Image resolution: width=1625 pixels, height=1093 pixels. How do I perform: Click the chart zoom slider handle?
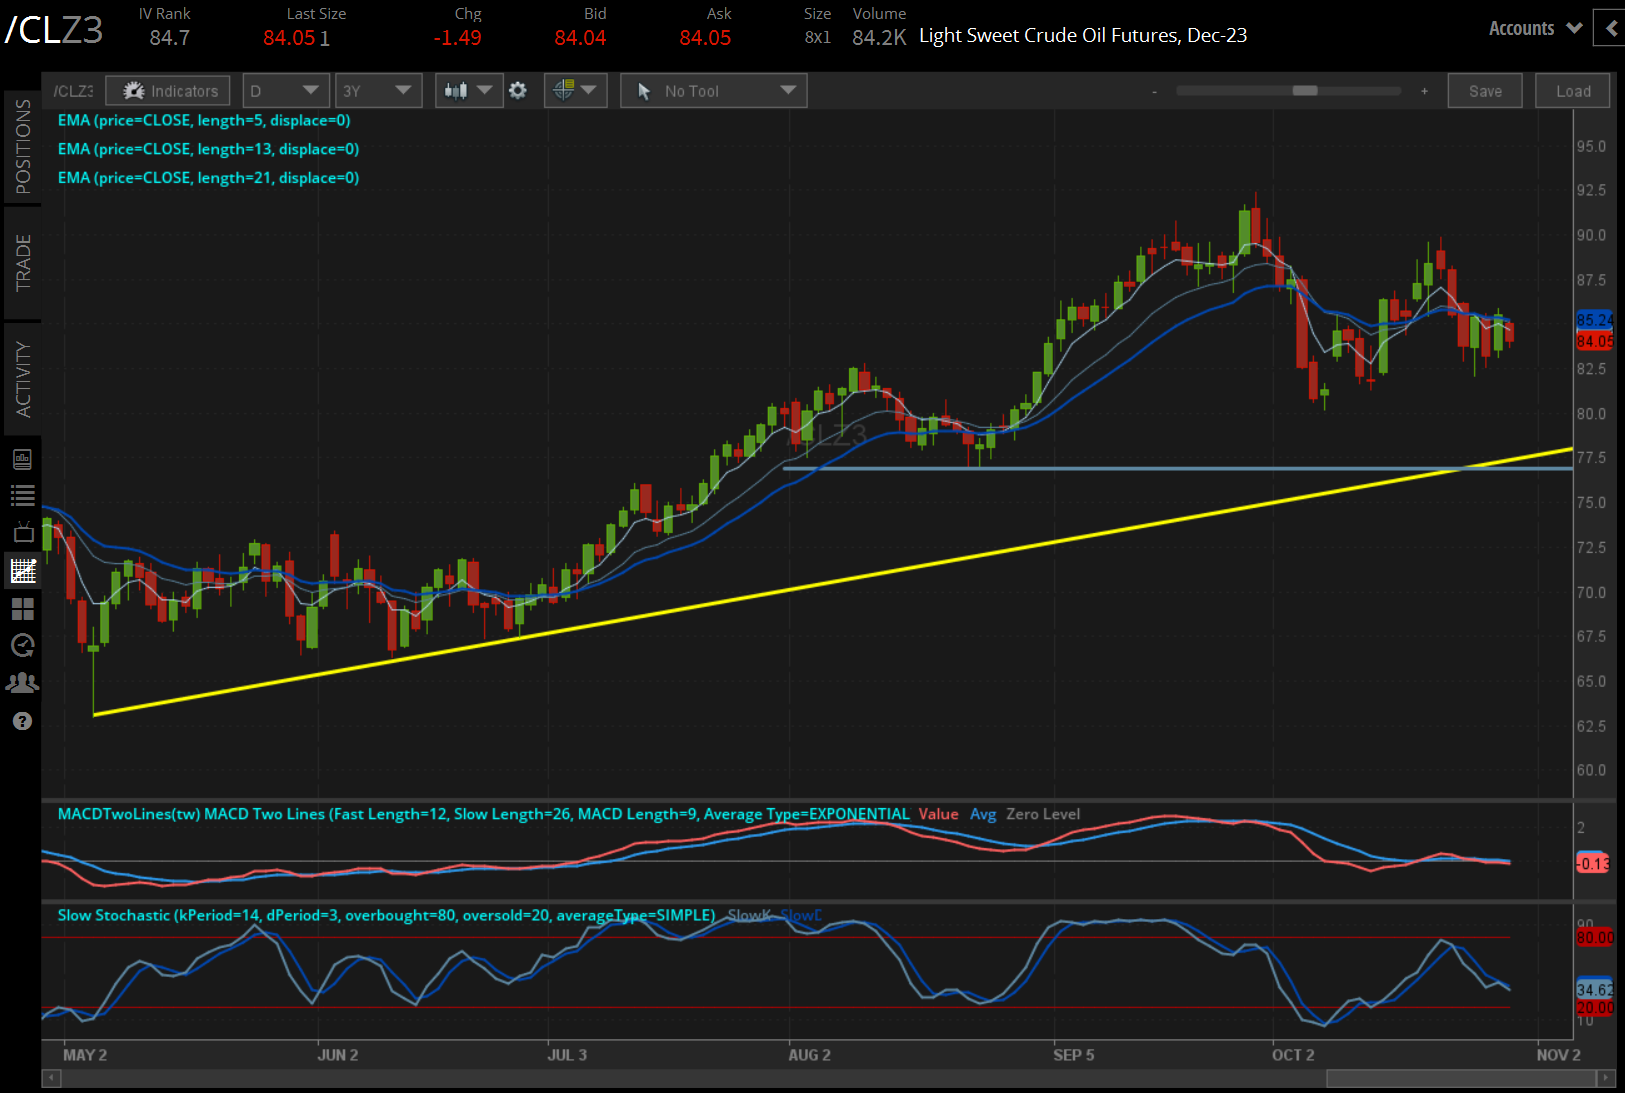(1304, 91)
